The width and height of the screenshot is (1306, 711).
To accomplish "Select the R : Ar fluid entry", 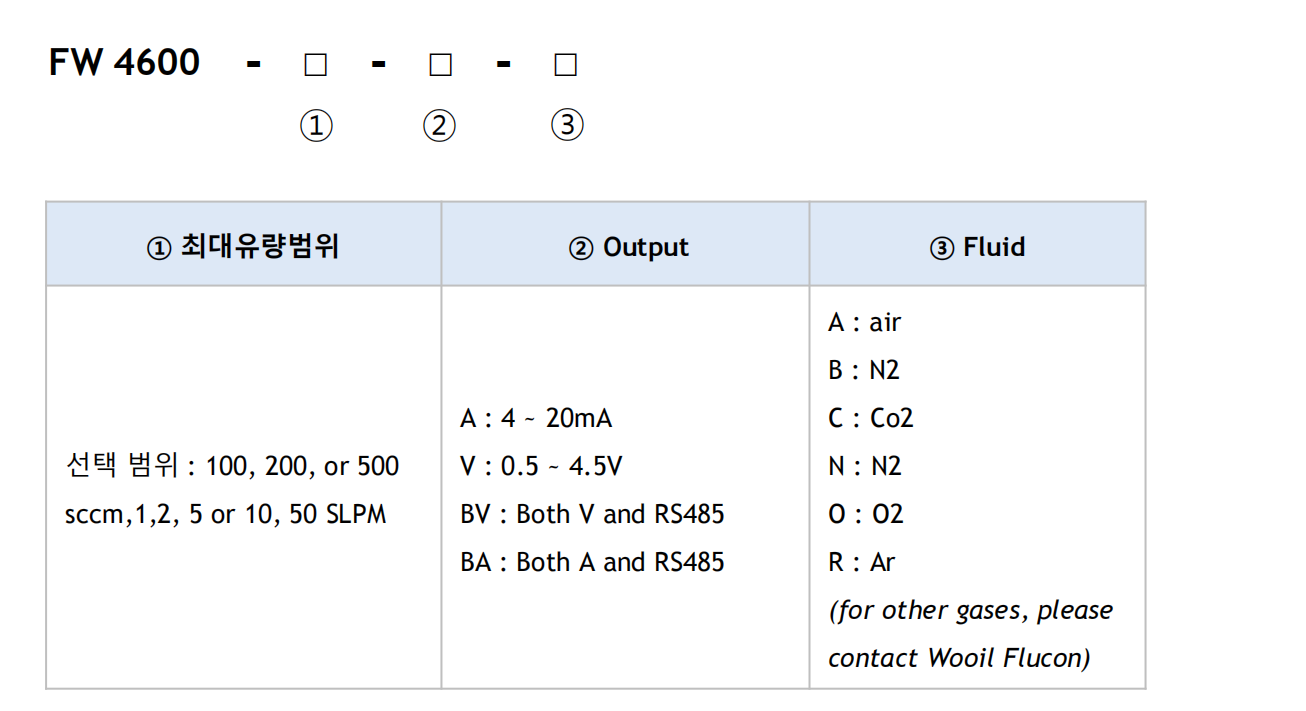I will tap(861, 562).
